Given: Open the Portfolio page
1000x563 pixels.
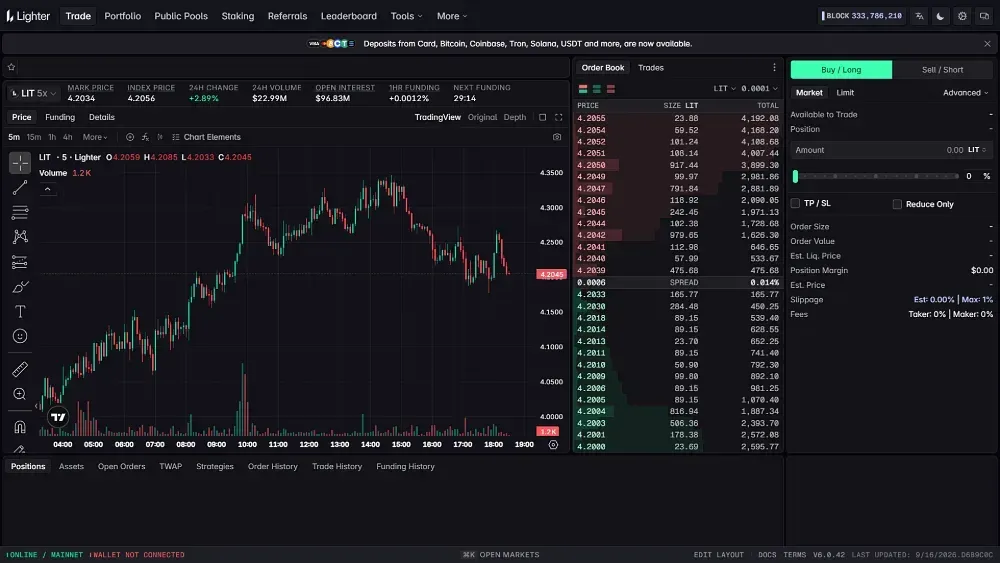Looking at the screenshot, I should click(122, 16).
